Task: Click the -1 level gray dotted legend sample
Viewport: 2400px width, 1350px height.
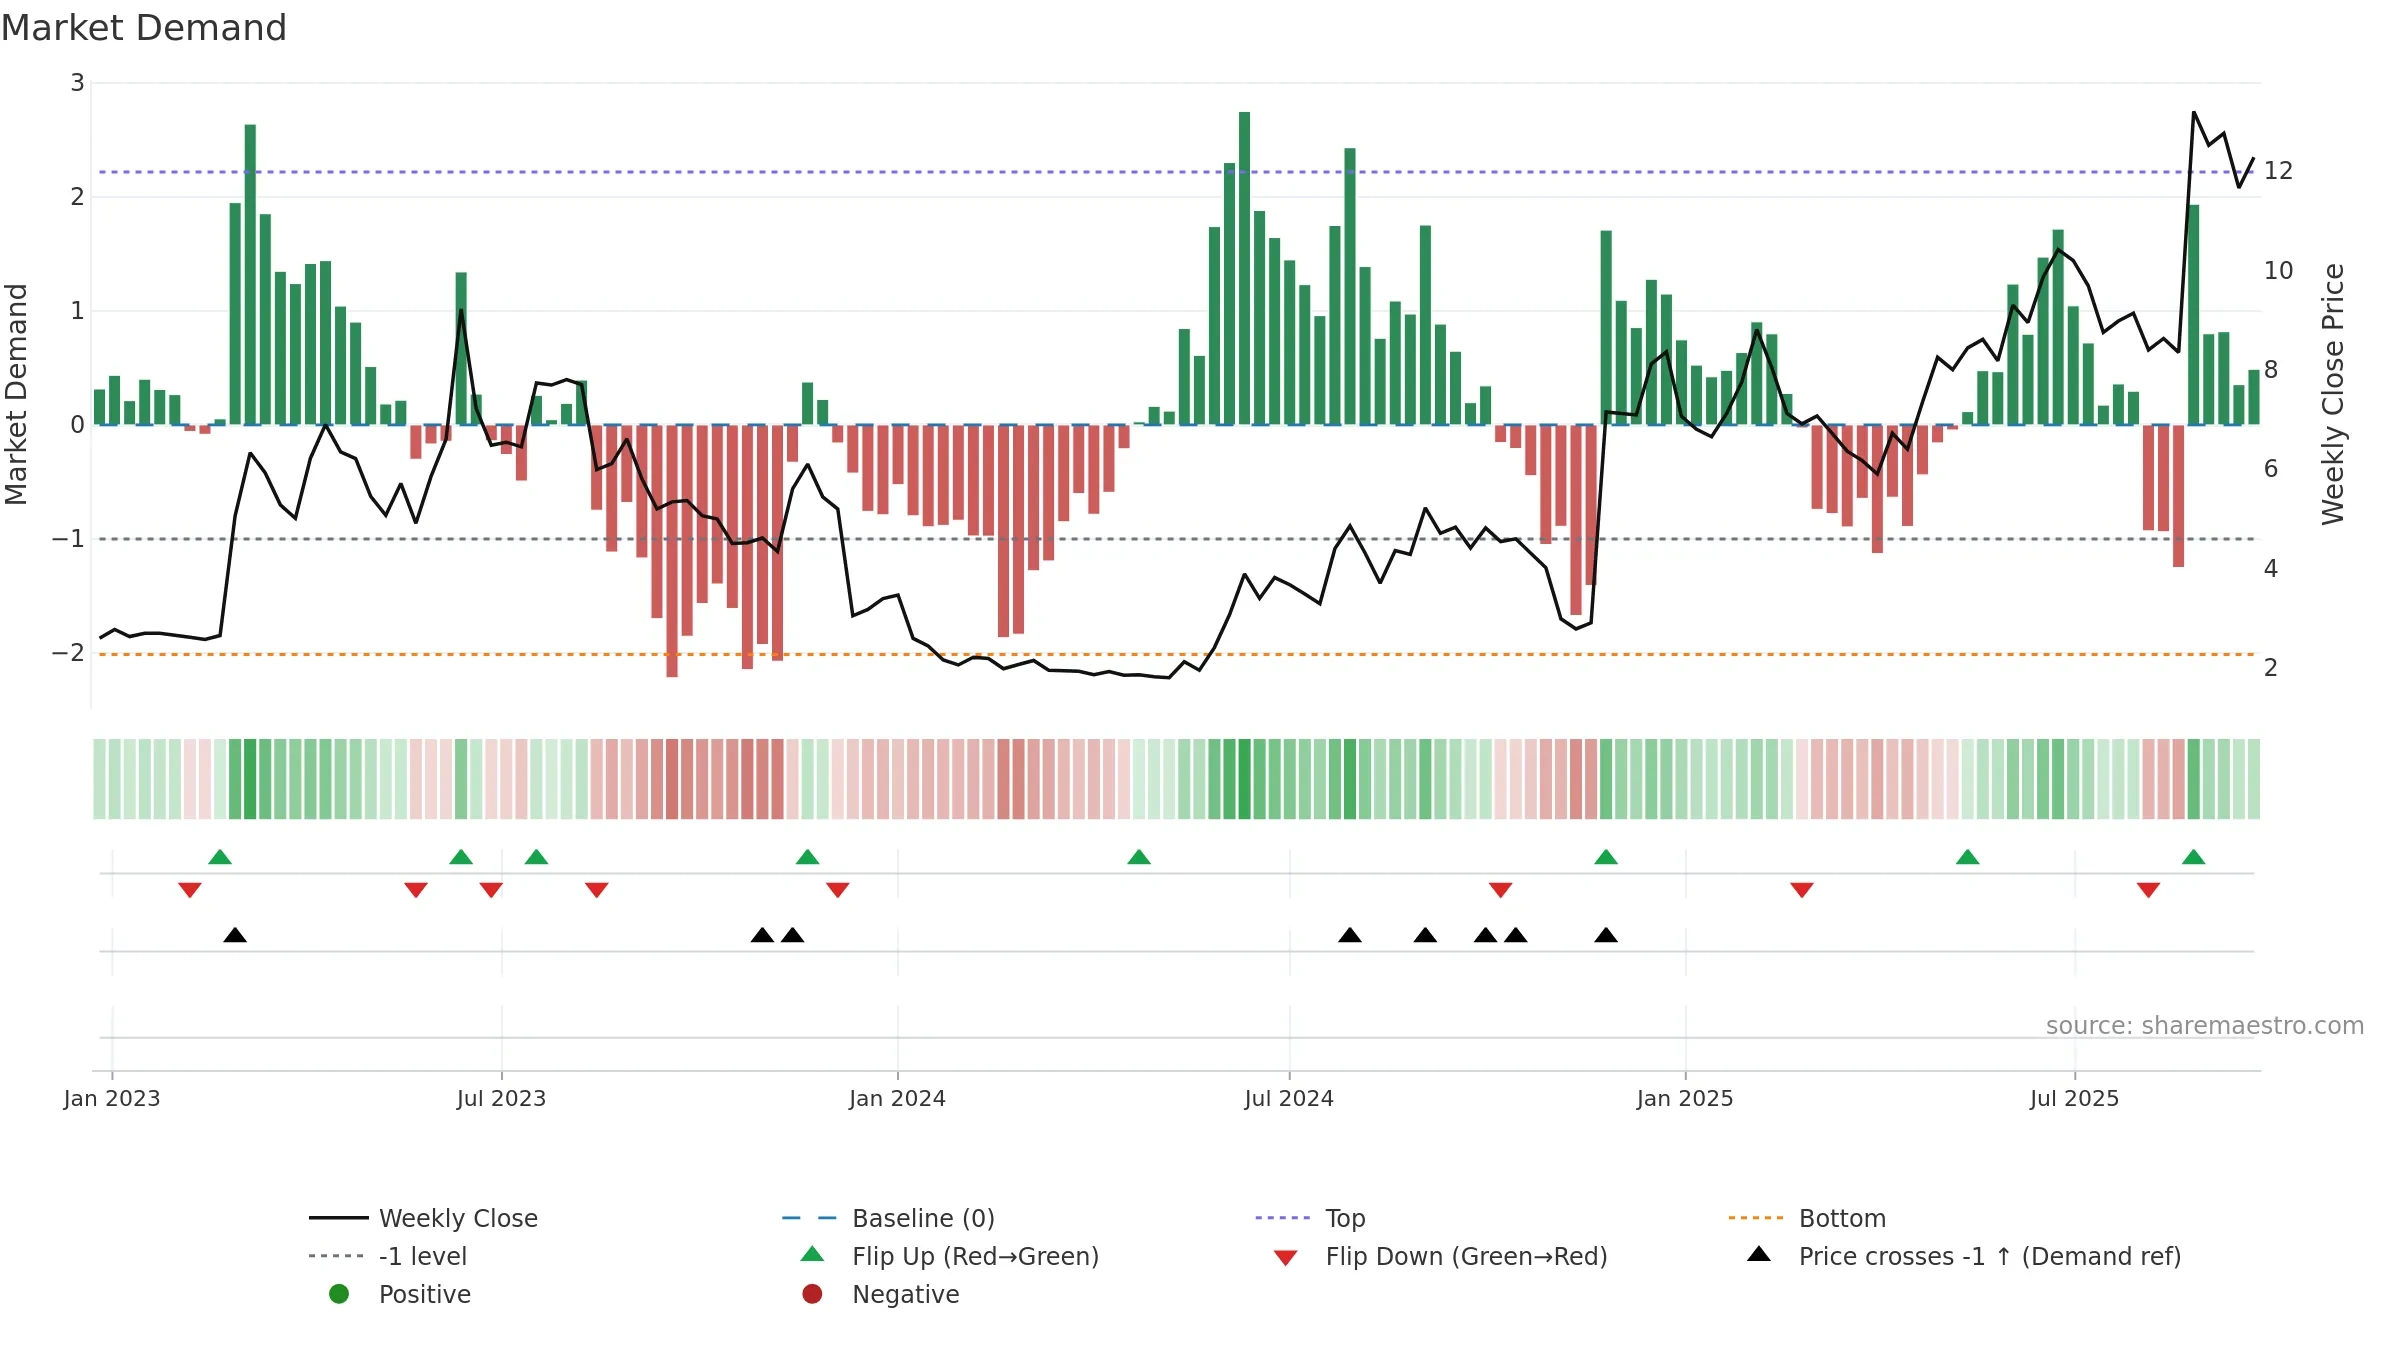Action: click(x=337, y=1256)
